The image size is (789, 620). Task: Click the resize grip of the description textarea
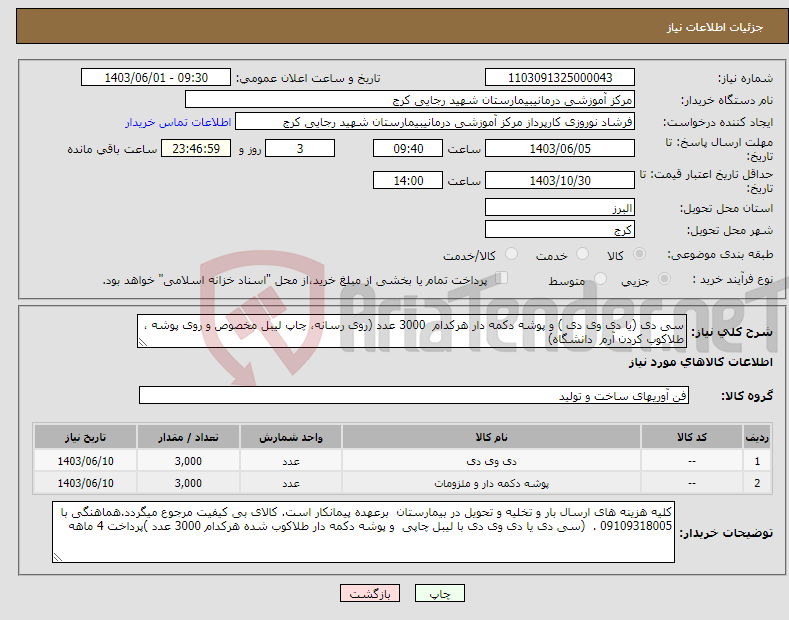[142, 343]
